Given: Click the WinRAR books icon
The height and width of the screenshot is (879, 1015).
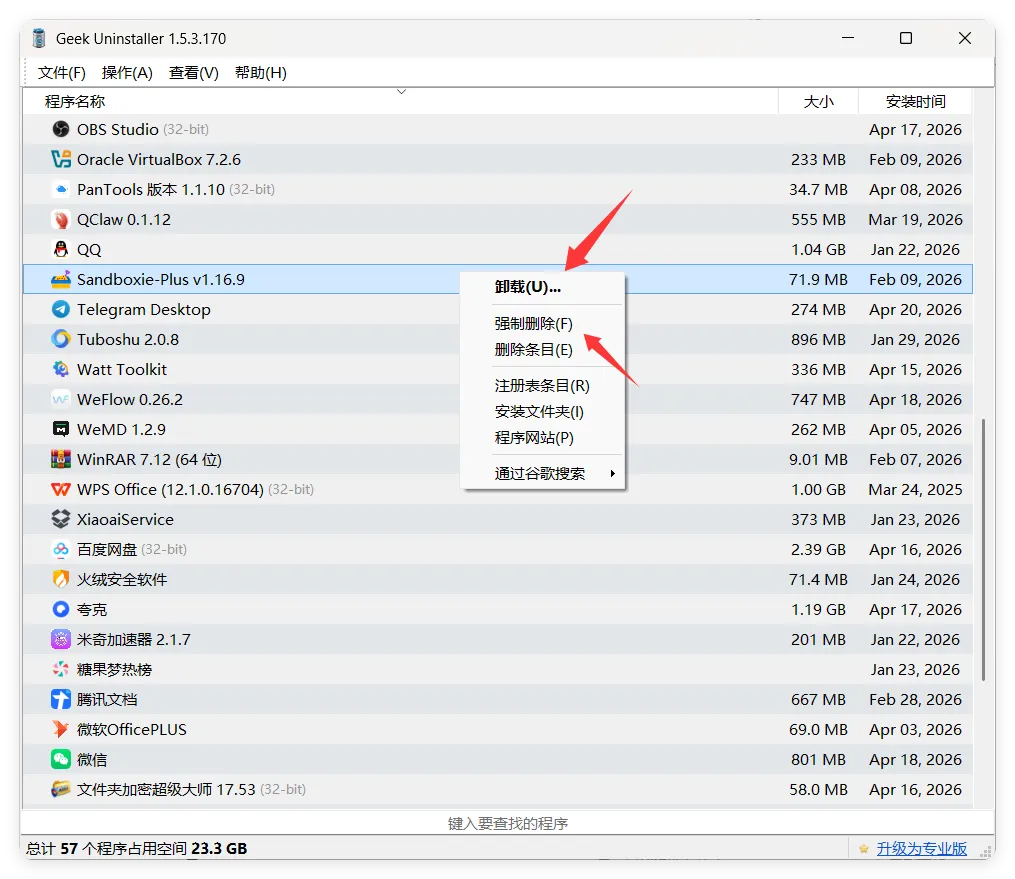Looking at the screenshot, I should tap(61, 460).
